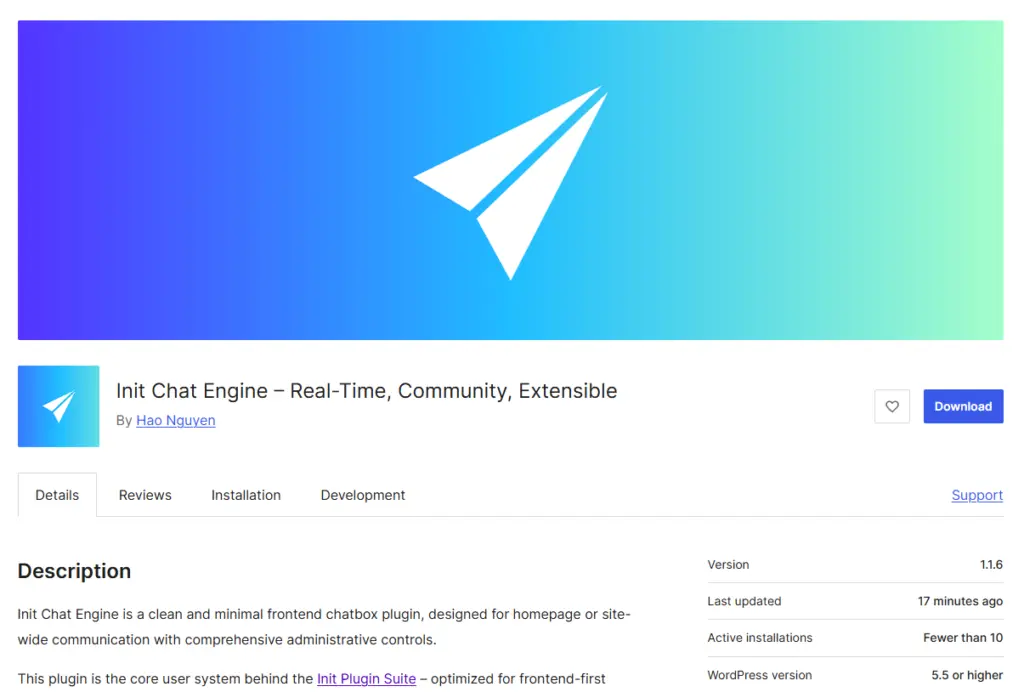The image size is (1024, 692).
Task: Click the 'Version' label
Action: point(728,565)
